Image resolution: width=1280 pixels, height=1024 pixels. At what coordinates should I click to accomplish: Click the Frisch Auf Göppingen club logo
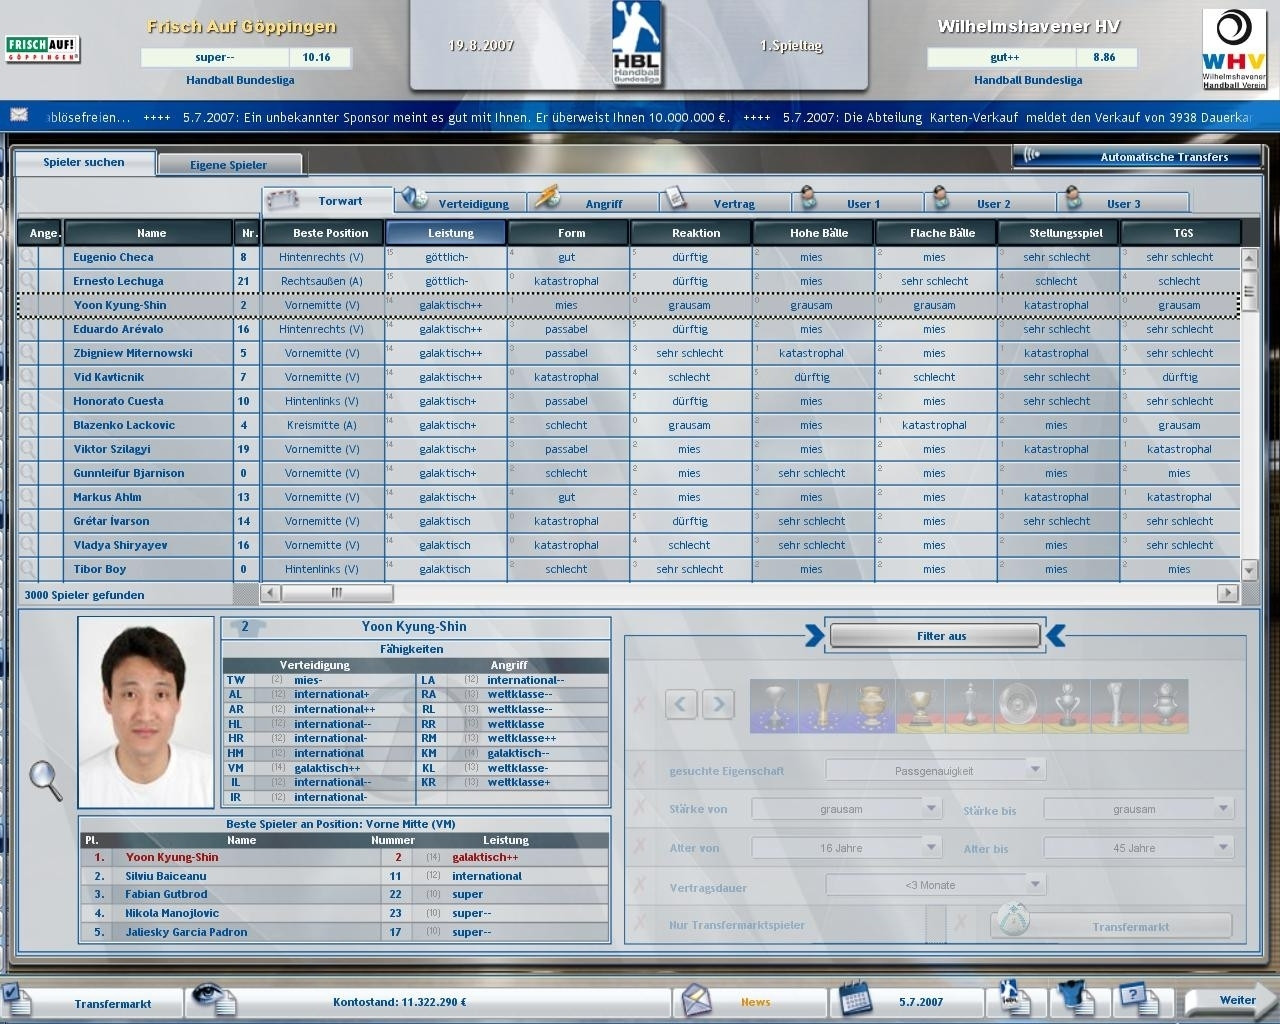[43, 49]
